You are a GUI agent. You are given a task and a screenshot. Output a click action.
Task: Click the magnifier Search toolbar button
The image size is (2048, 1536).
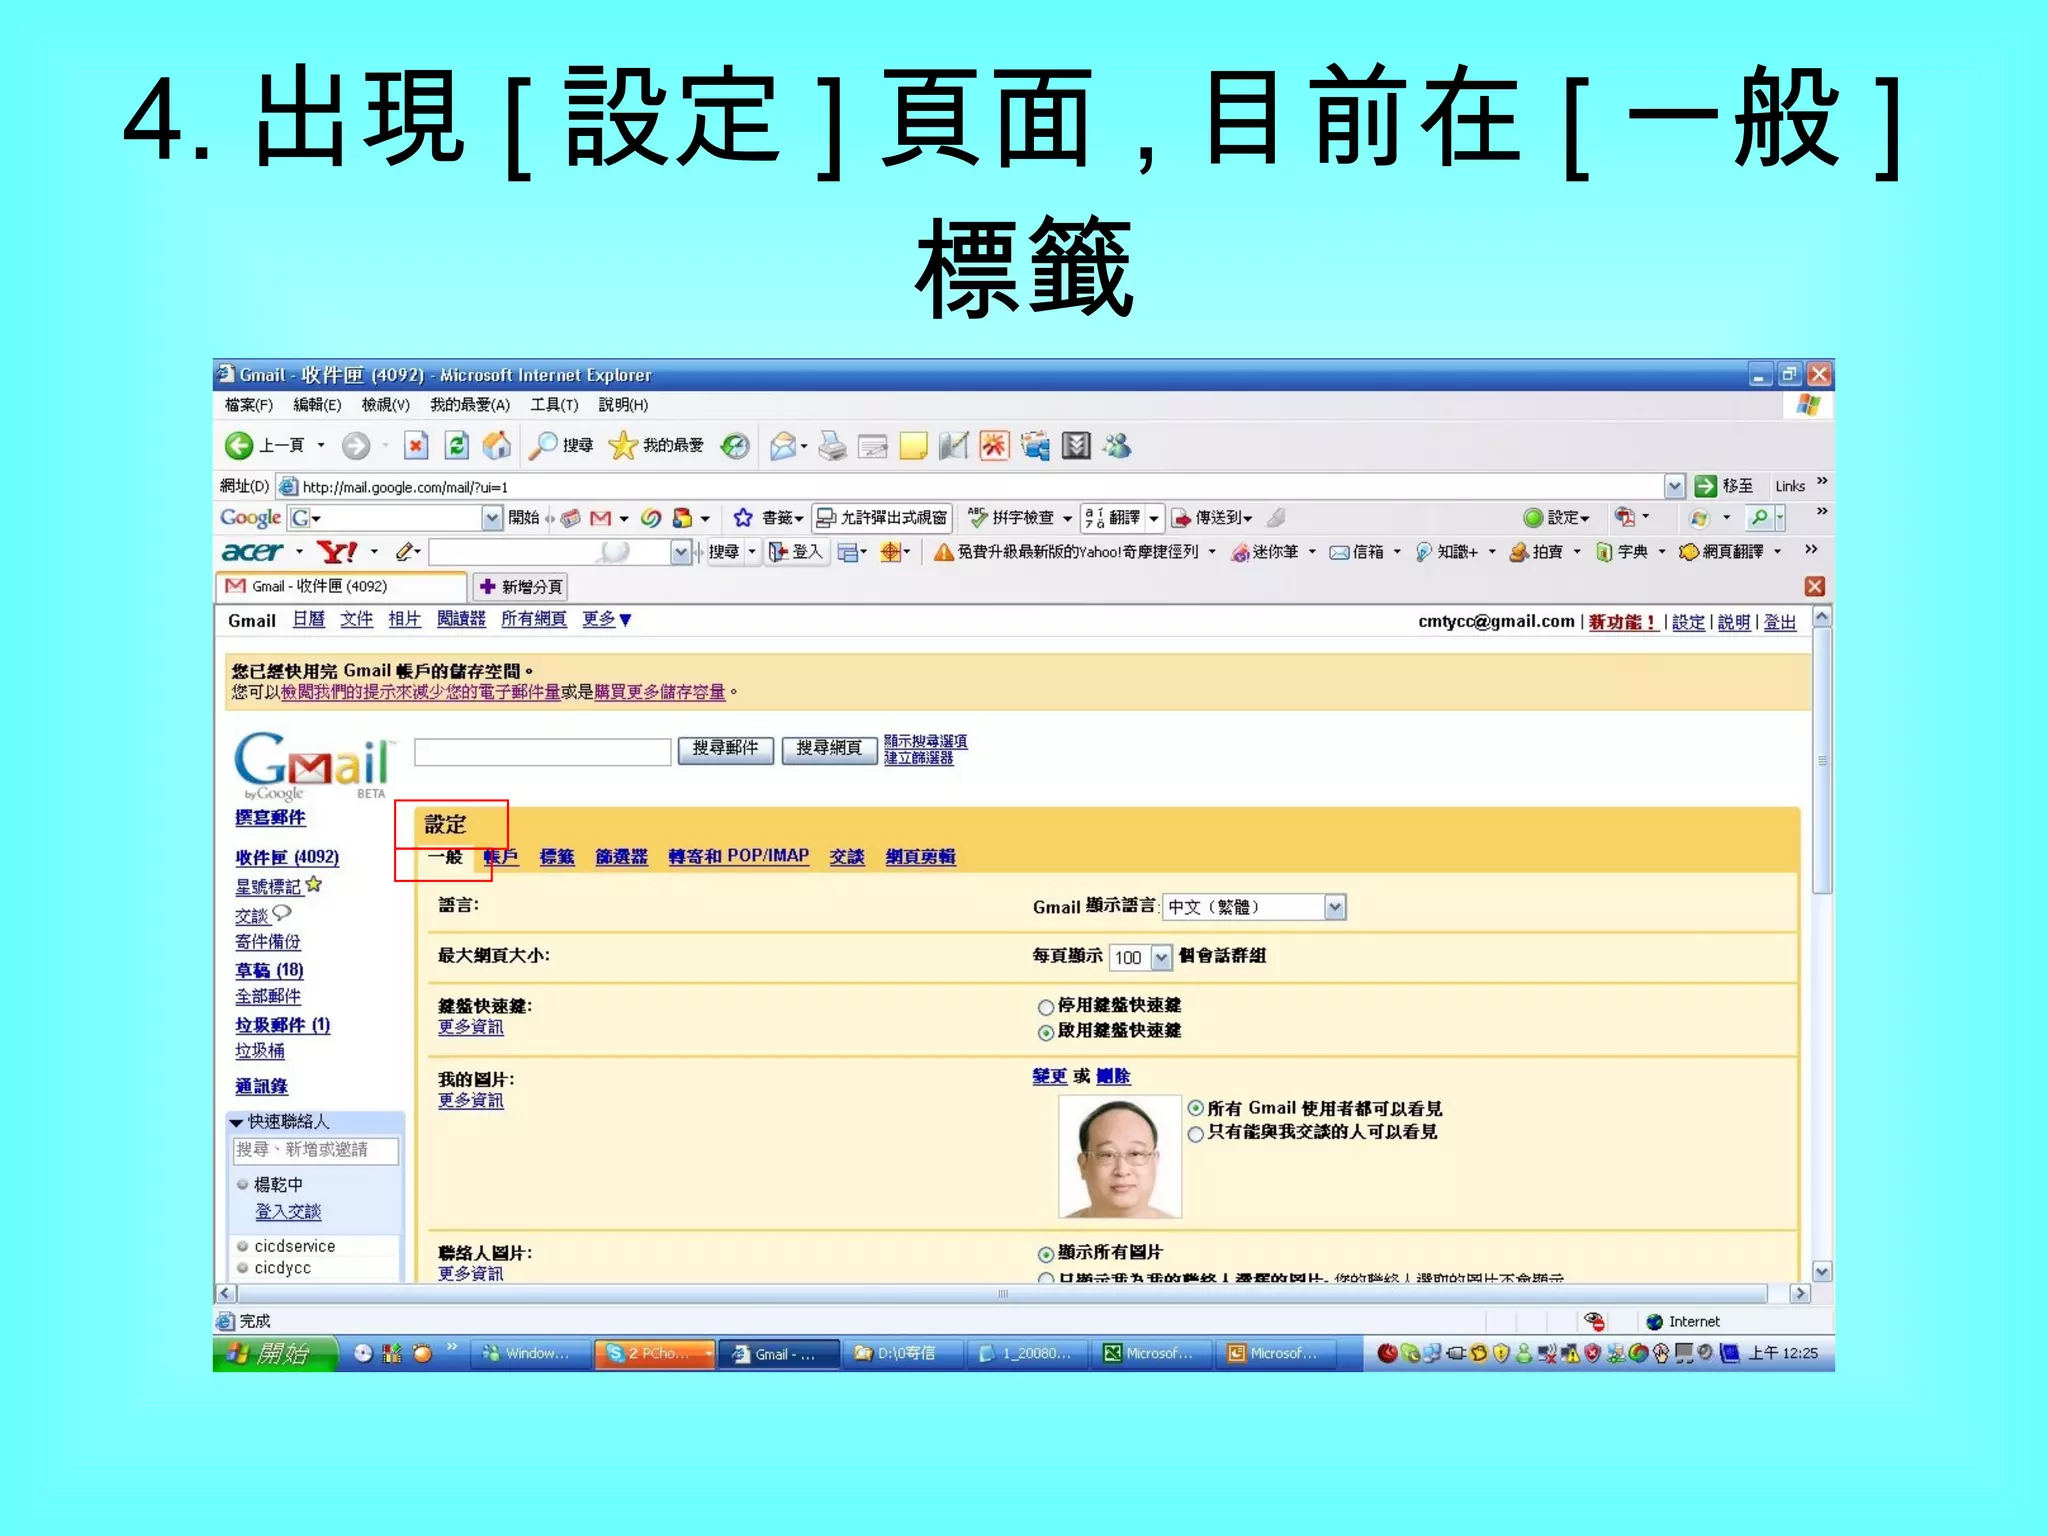562,446
